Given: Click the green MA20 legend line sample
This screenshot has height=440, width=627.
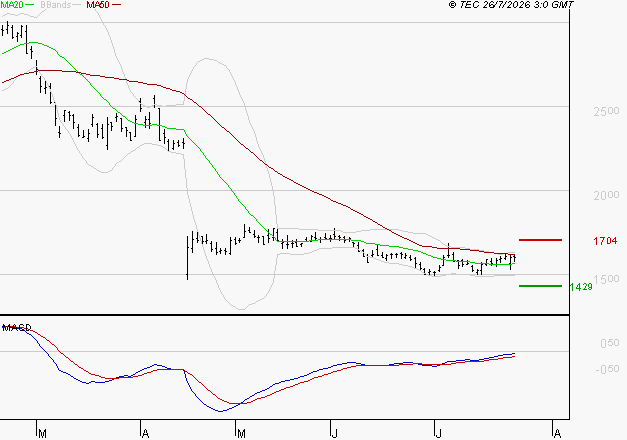Looking at the screenshot, I should click(x=30, y=4).
